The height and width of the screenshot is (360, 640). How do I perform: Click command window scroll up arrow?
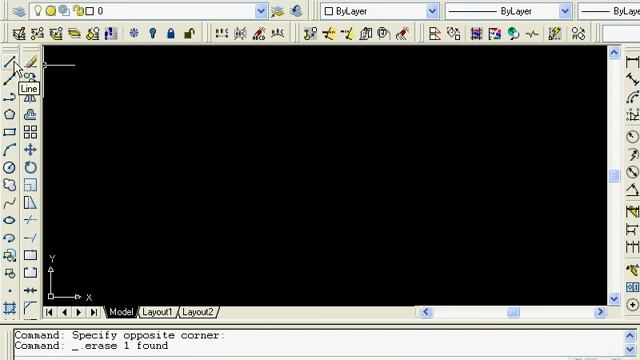coord(630,336)
